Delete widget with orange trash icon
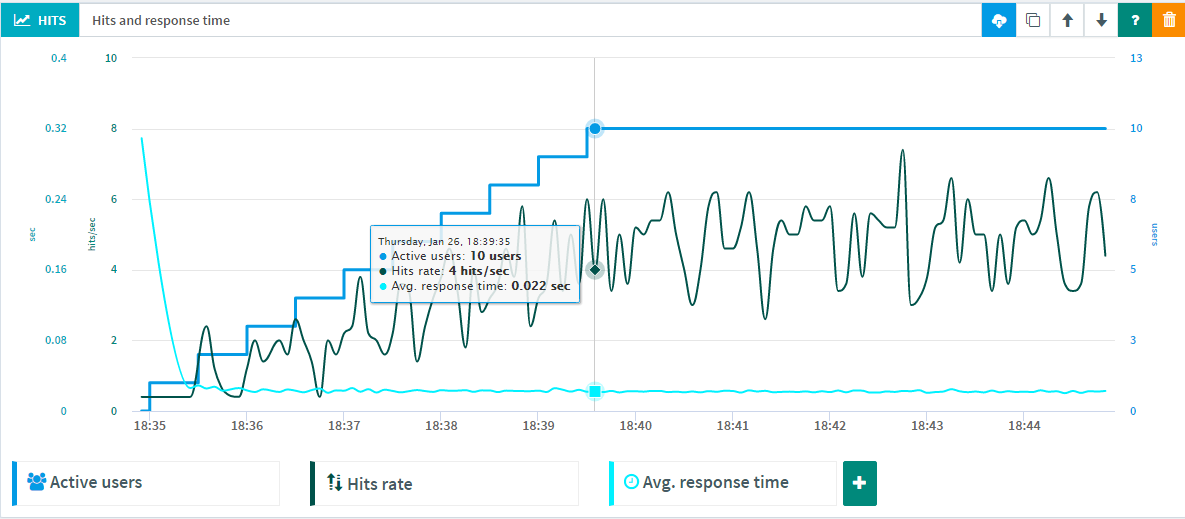The image size is (1185, 519). (1168, 20)
